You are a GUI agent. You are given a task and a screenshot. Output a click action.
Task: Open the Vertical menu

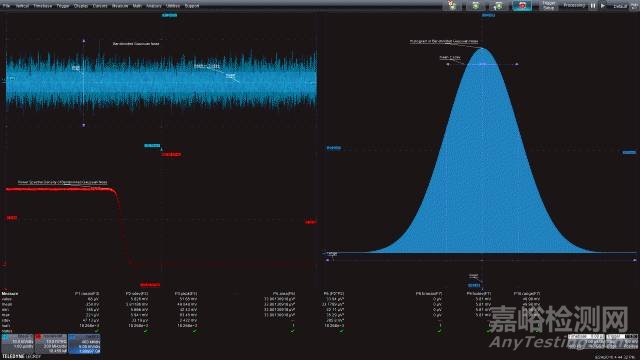[22, 6]
